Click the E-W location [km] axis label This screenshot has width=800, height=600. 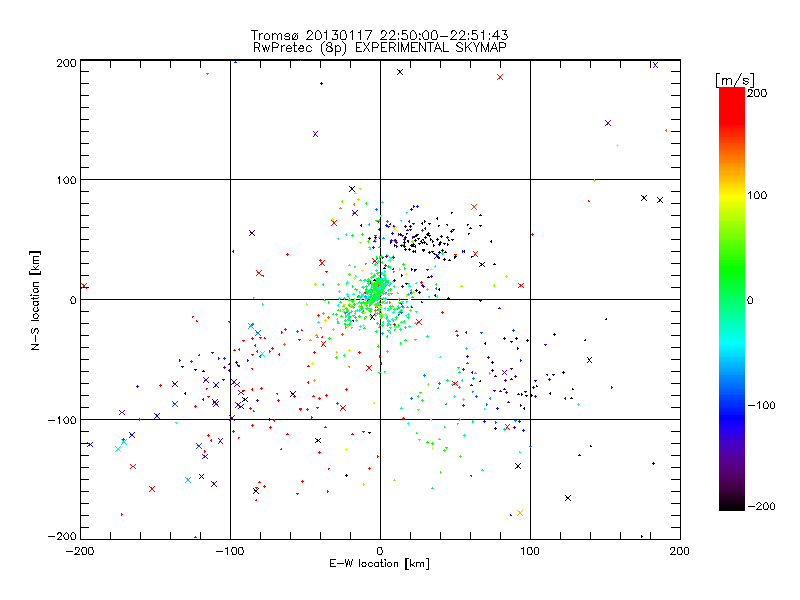[x=379, y=563]
